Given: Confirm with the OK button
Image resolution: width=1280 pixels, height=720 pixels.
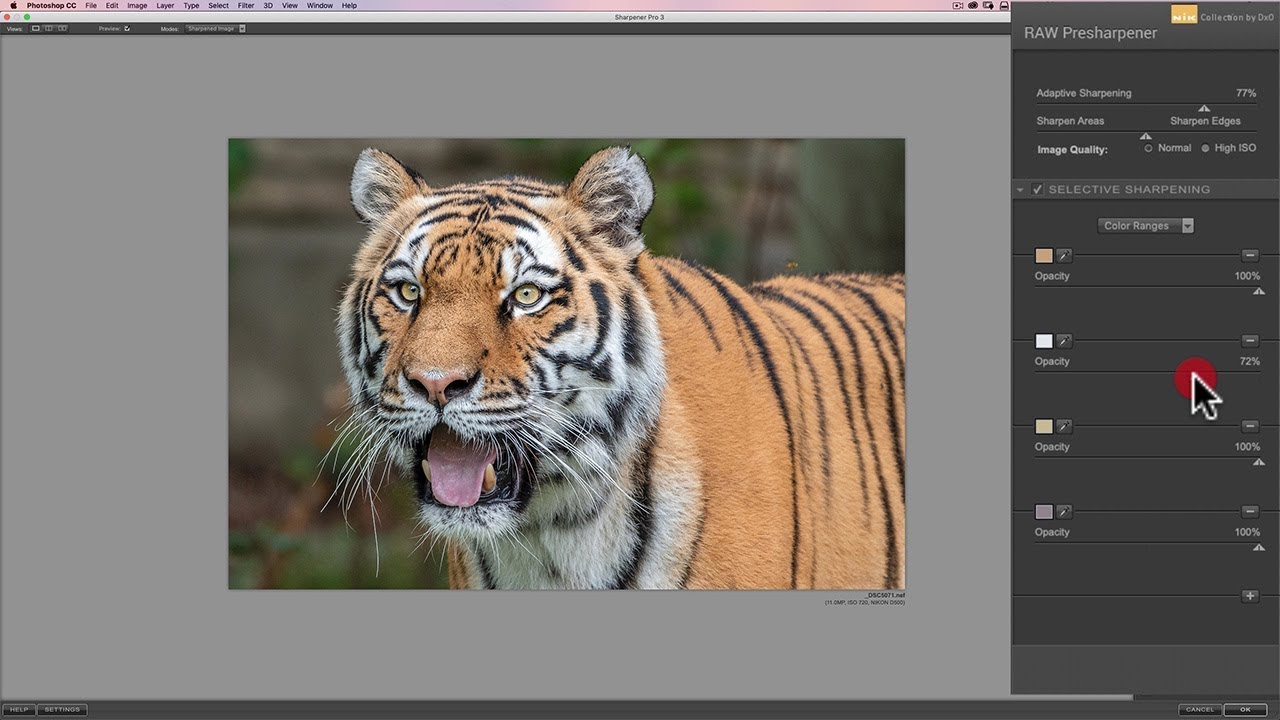Looking at the screenshot, I should (1245, 710).
